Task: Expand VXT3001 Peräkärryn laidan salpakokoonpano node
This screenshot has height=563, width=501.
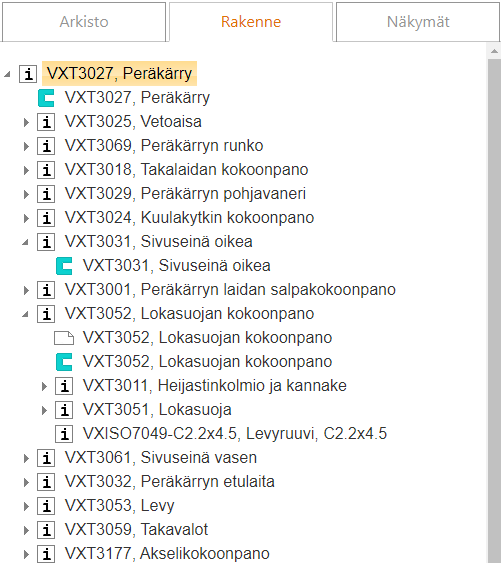Action: click(x=26, y=290)
